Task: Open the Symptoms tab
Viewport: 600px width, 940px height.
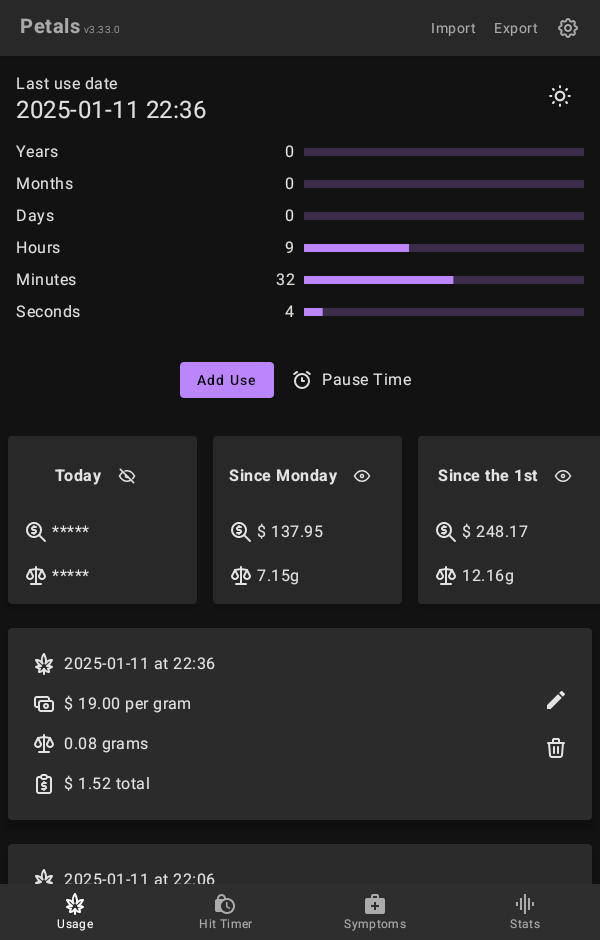Action: point(375,911)
